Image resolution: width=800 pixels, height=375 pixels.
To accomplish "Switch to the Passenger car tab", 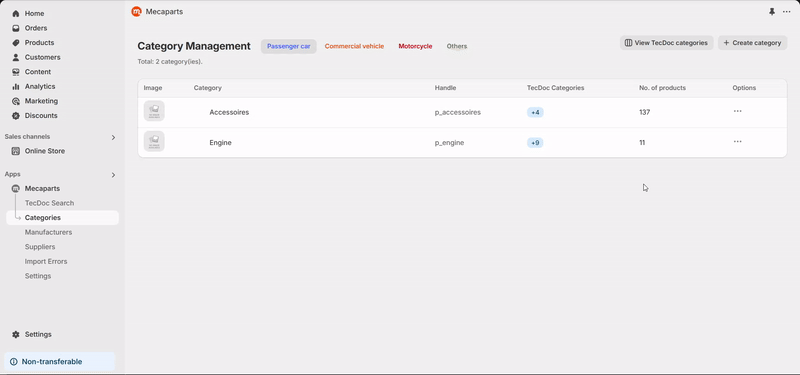I will (x=289, y=46).
